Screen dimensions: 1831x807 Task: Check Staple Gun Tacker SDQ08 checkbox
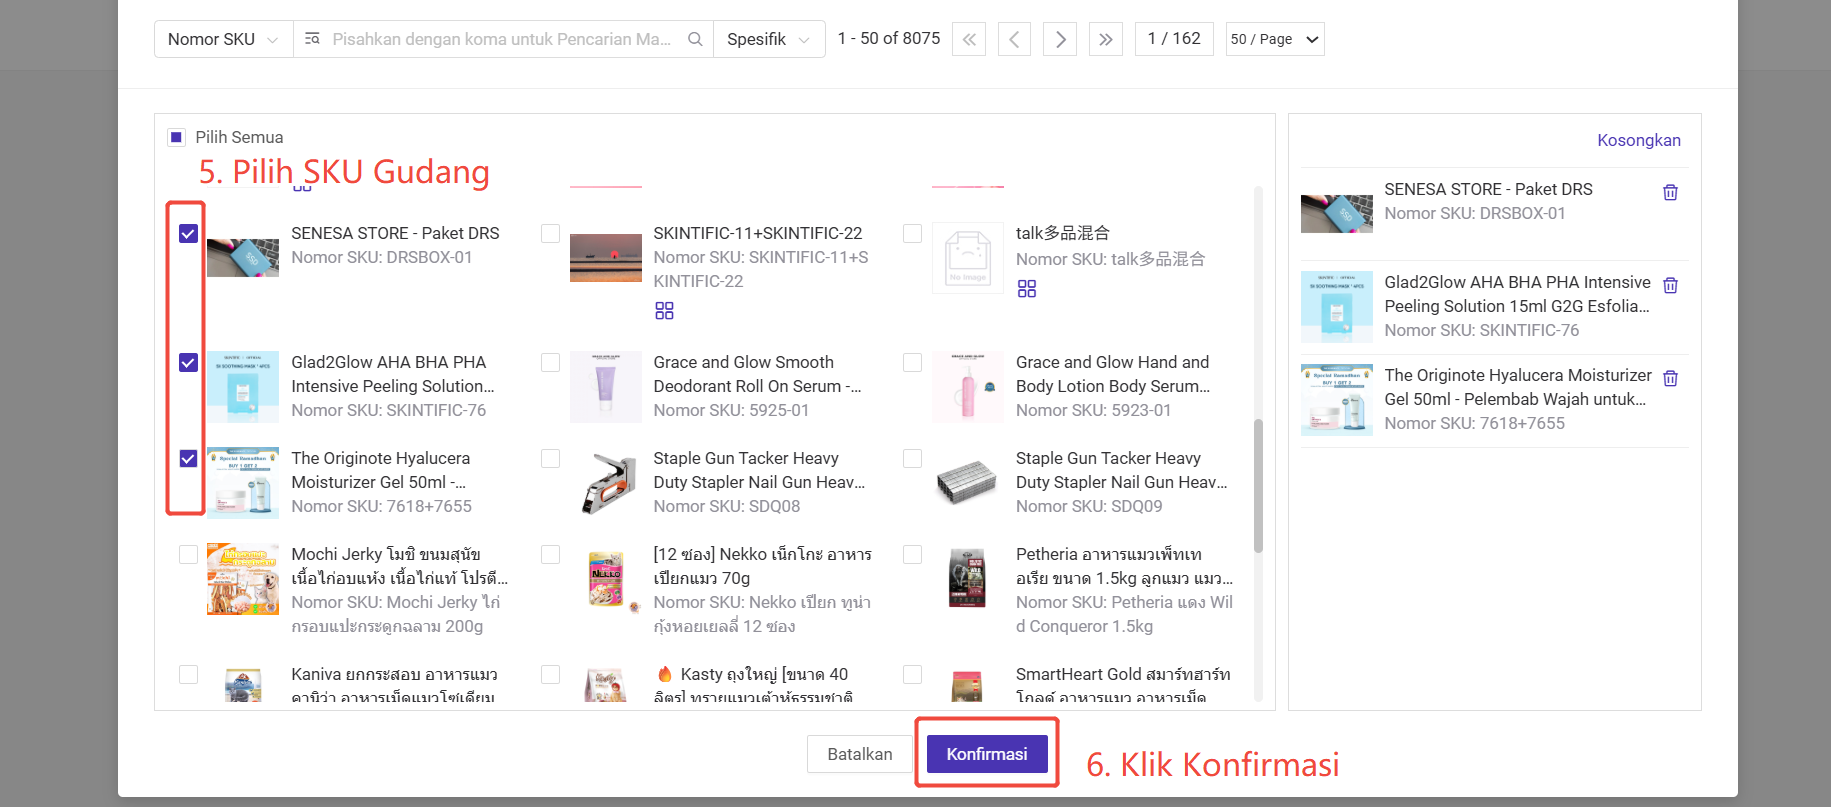[x=550, y=459]
